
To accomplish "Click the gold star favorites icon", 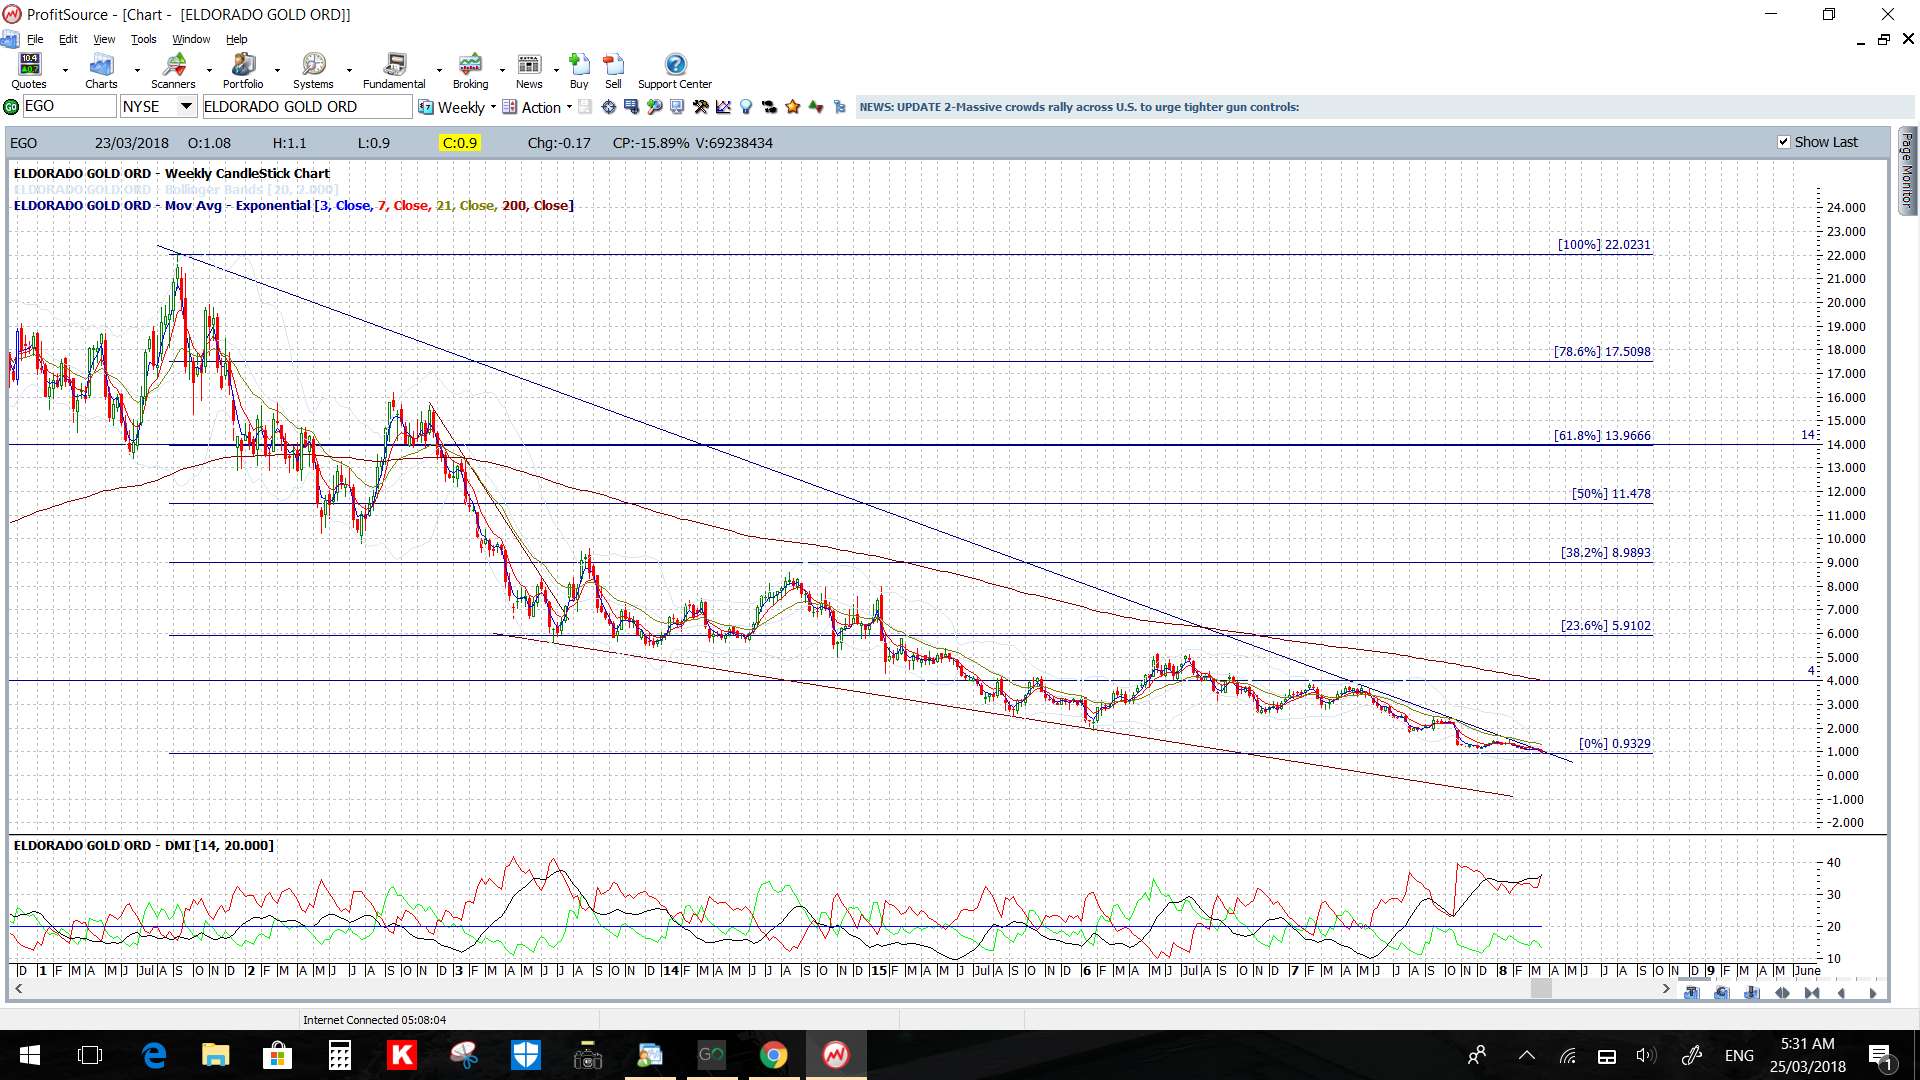I will point(792,107).
